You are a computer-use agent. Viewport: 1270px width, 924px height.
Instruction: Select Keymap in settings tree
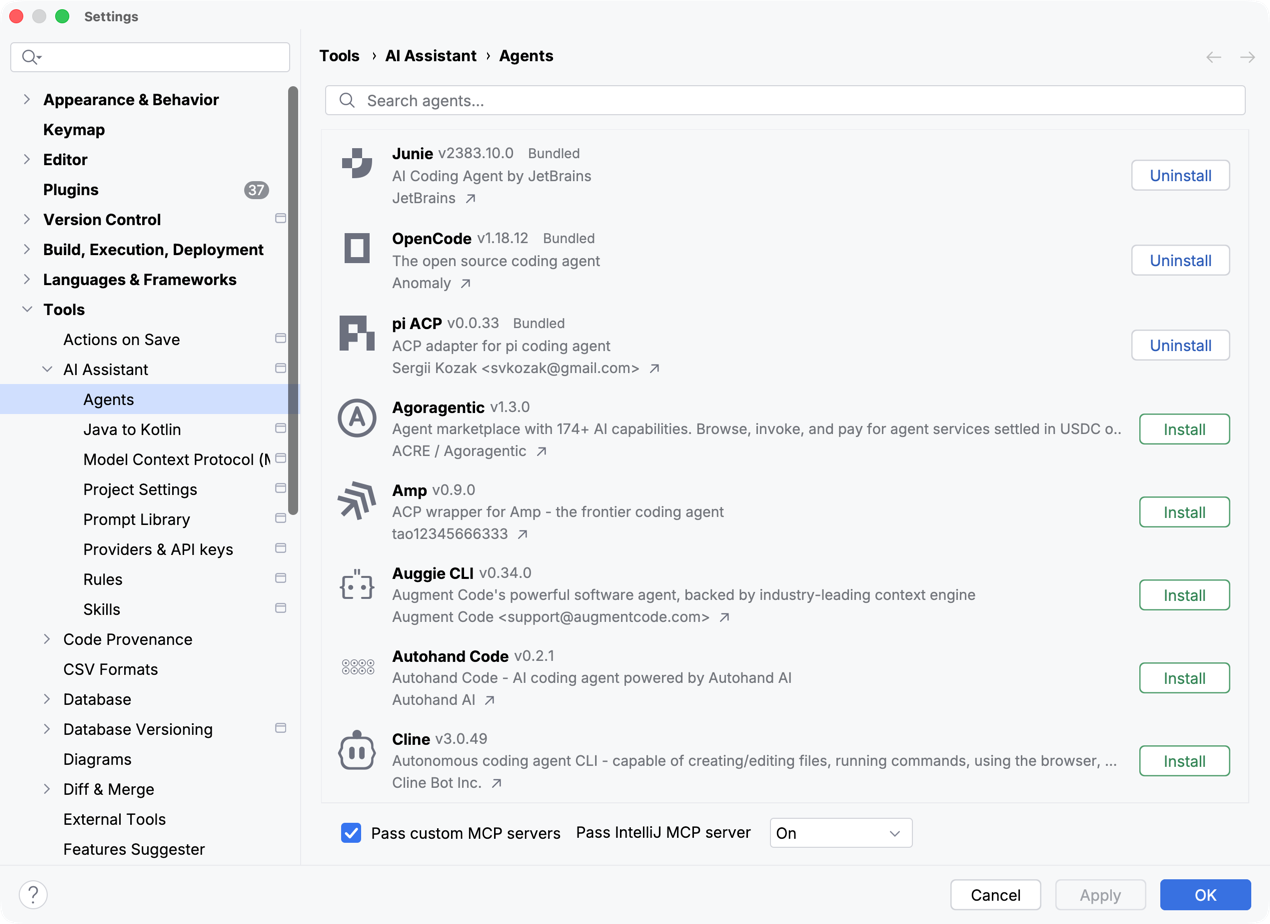(74, 130)
